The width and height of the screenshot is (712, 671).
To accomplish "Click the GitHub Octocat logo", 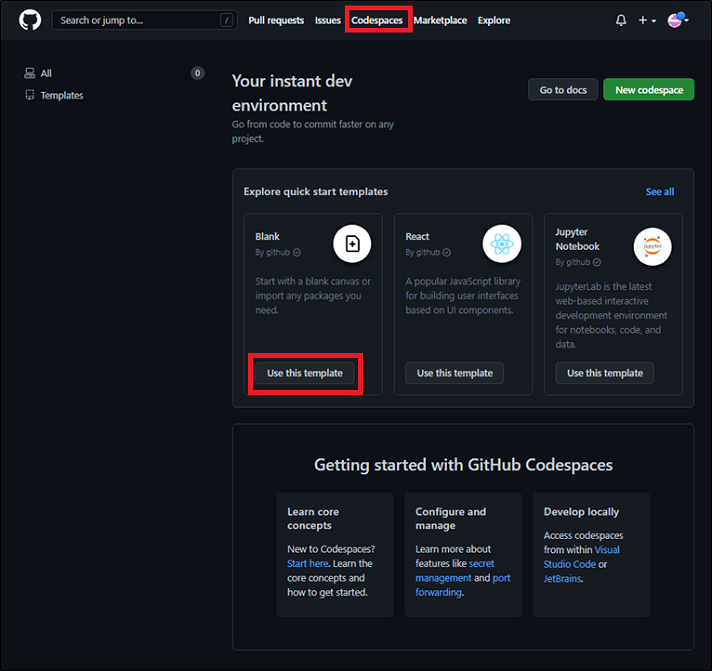I will pyautogui.click(x=30, y=20).
